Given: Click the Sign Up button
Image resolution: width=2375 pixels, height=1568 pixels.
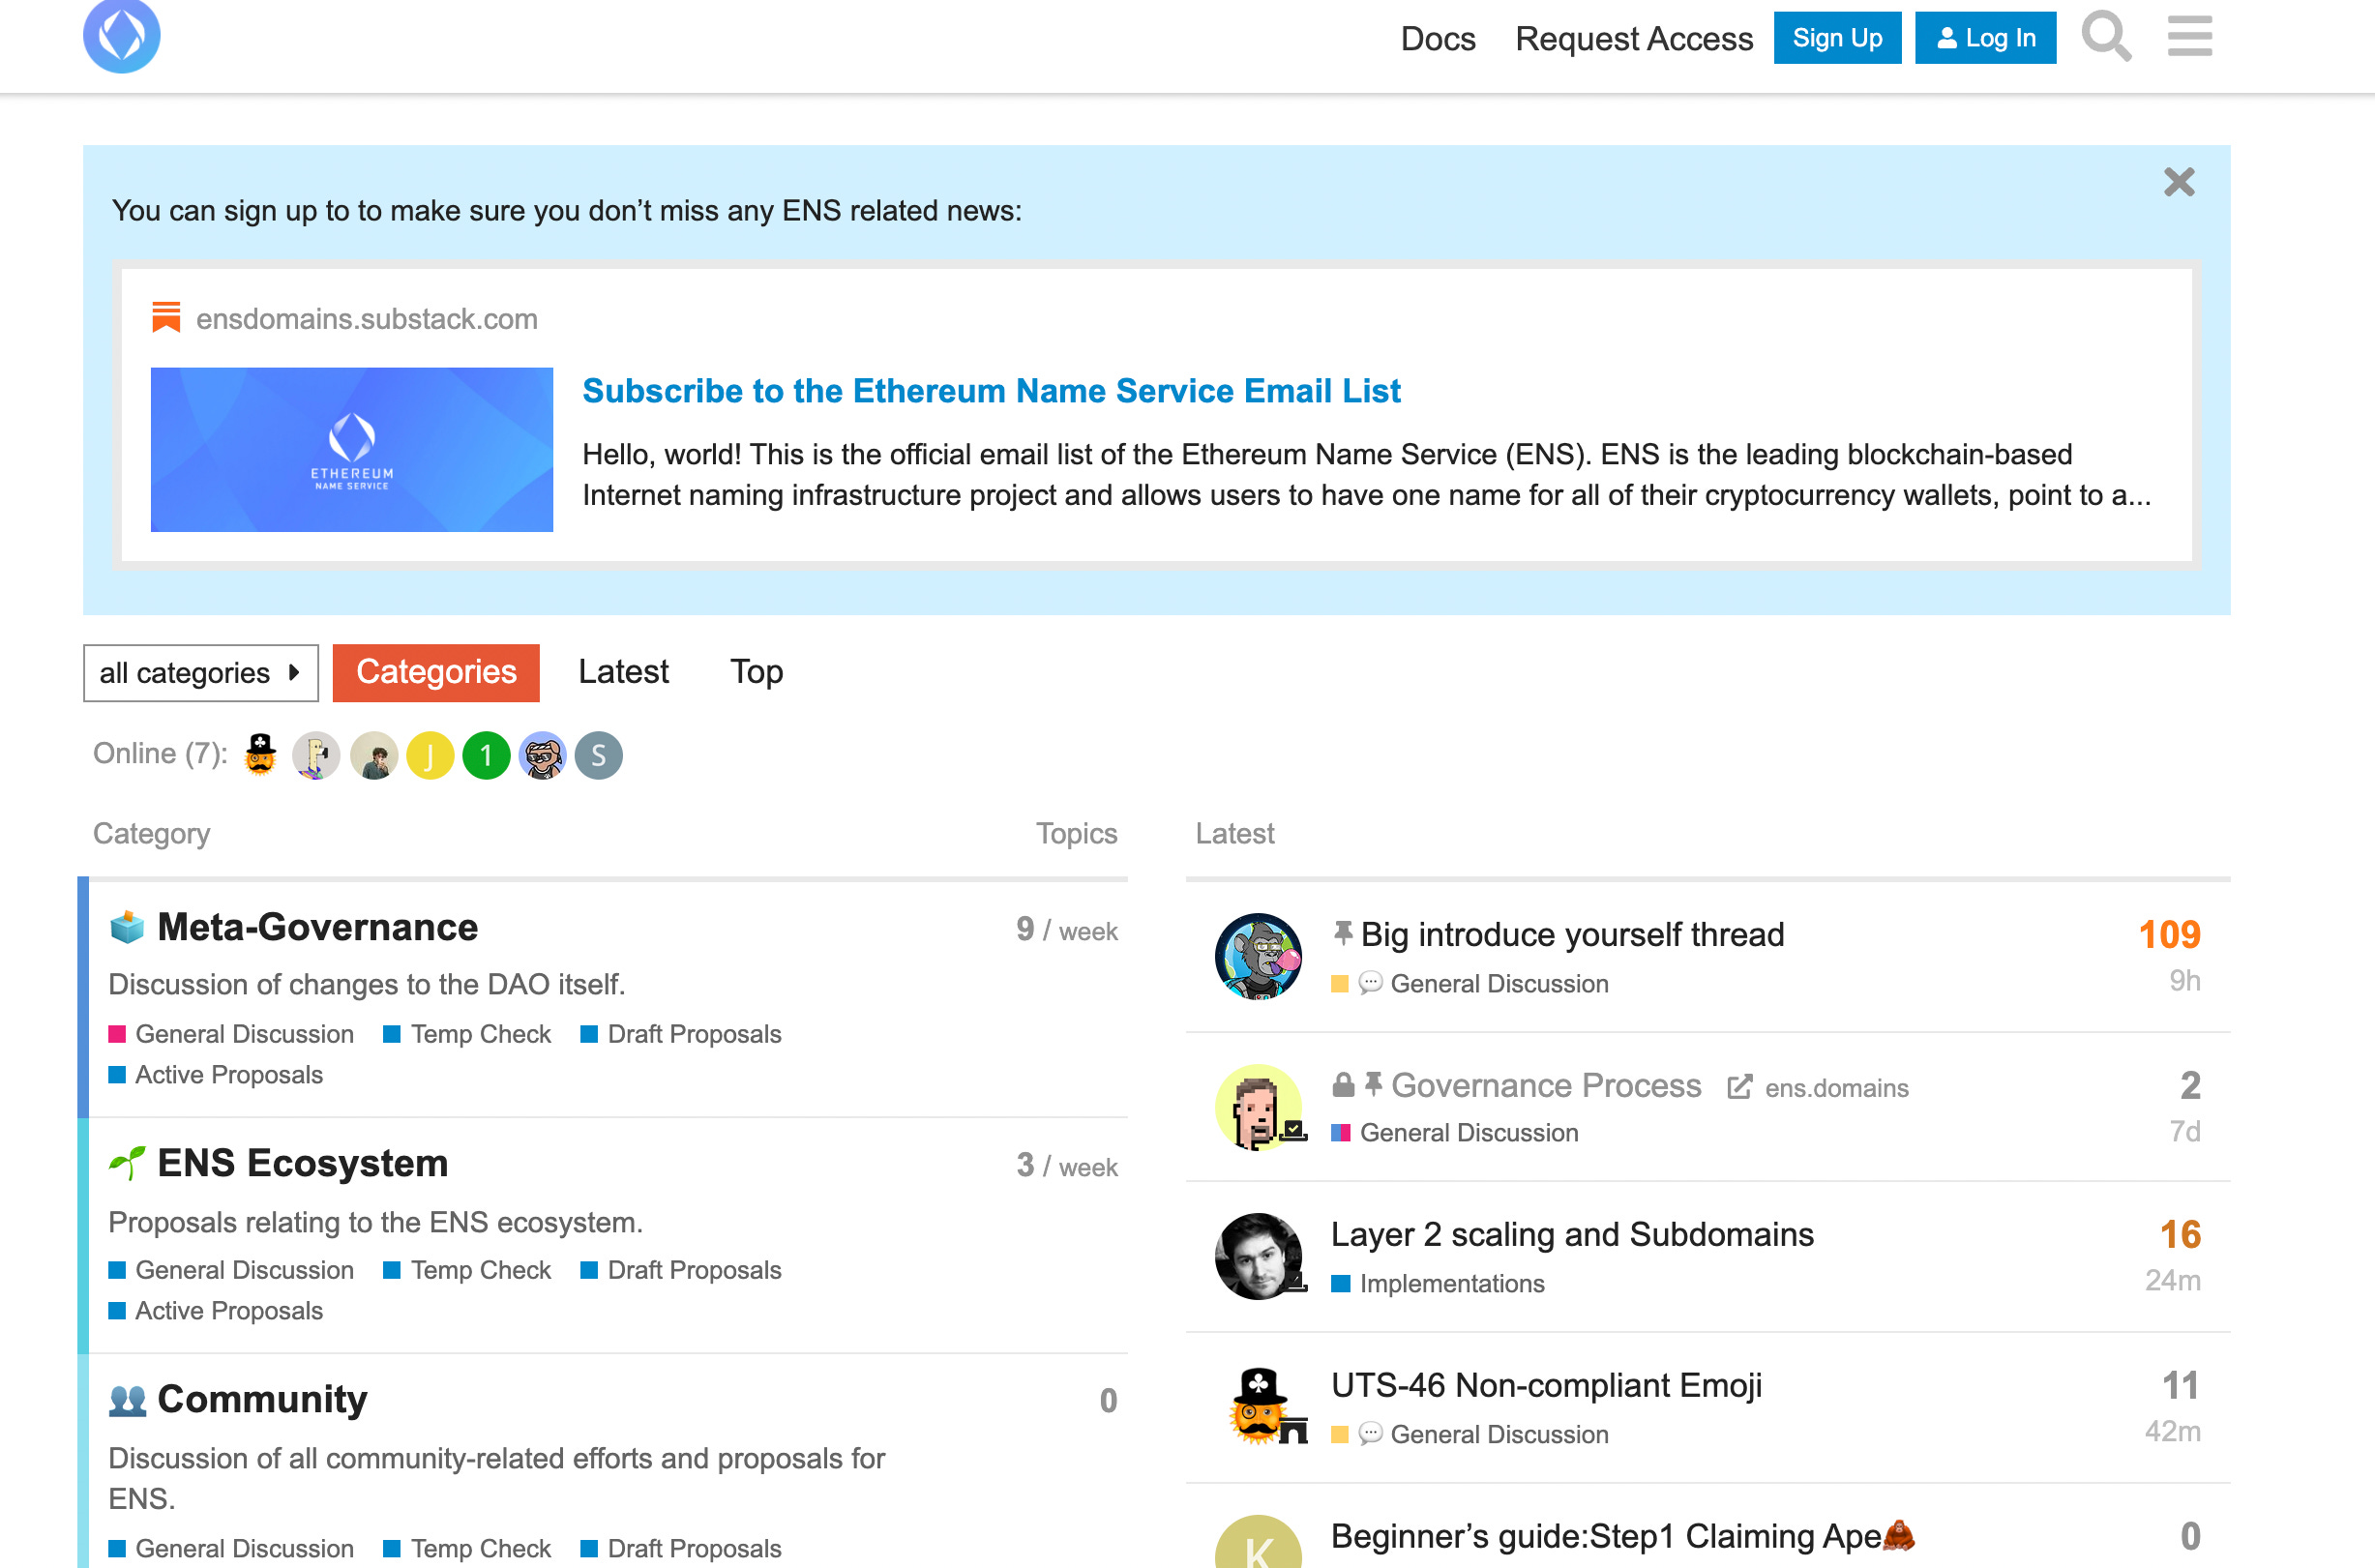Looking at the screenshot, I should point(1837,38).
